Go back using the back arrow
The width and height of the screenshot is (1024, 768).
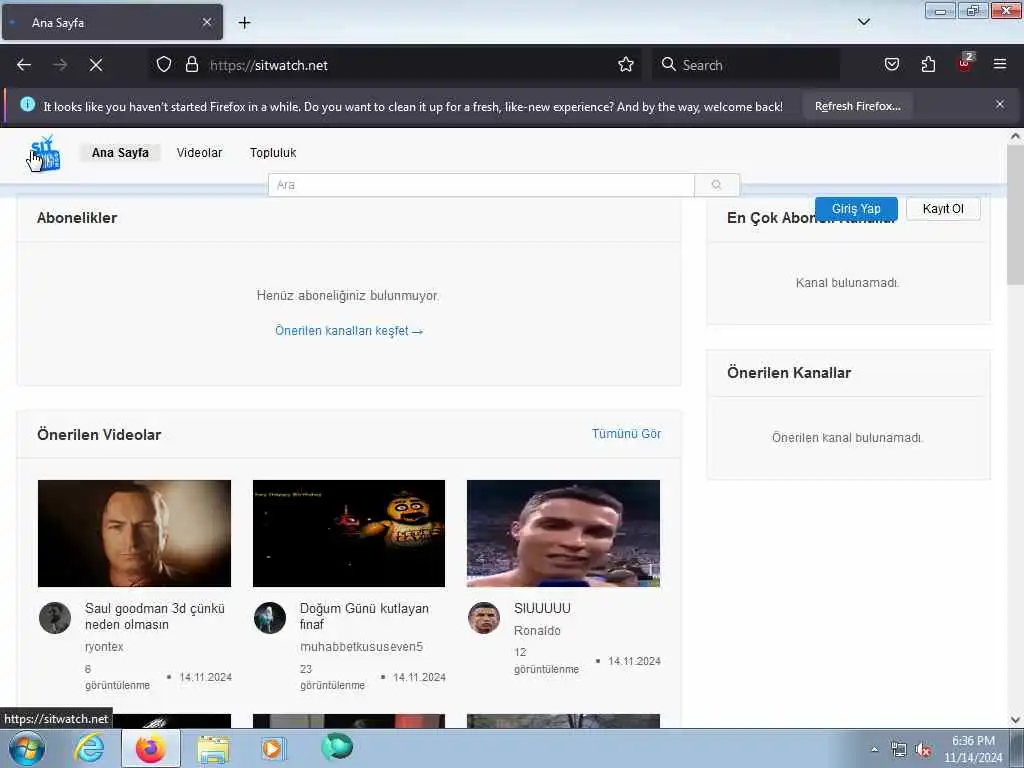point(24,65)
